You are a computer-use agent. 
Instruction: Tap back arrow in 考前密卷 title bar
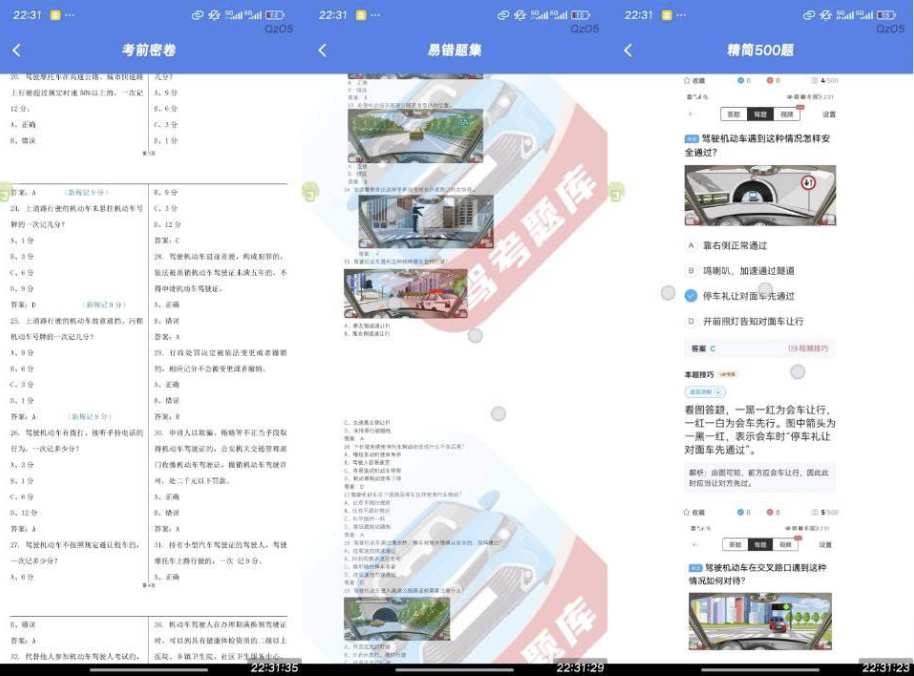(18, 48)
